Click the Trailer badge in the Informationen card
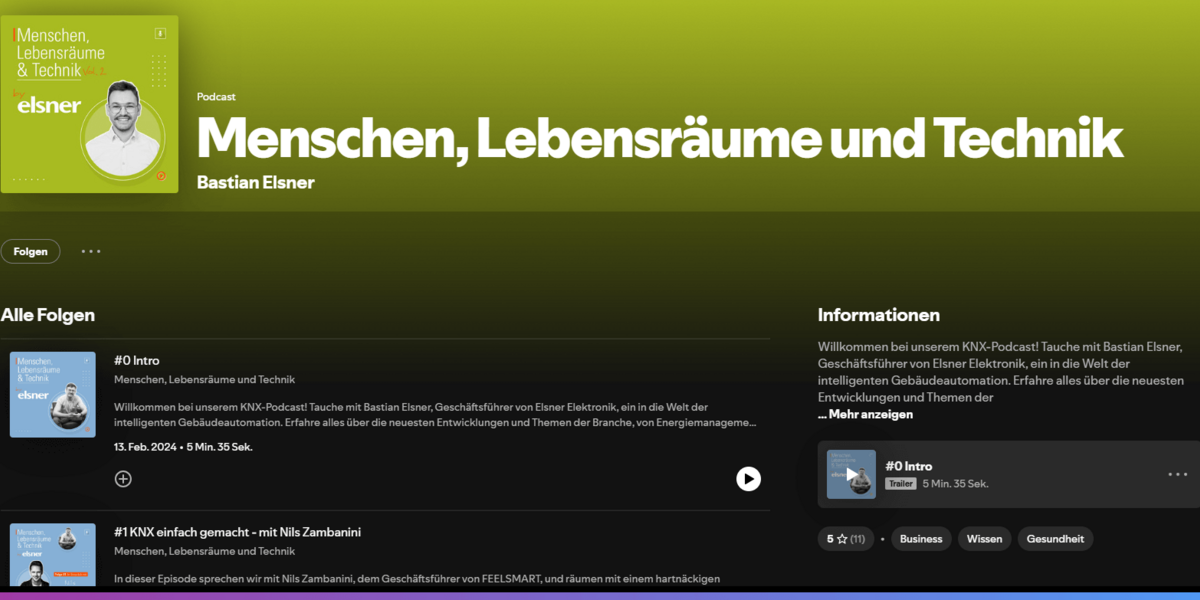Viewport: 1200px width, 600px height. (x=901, y=484)
